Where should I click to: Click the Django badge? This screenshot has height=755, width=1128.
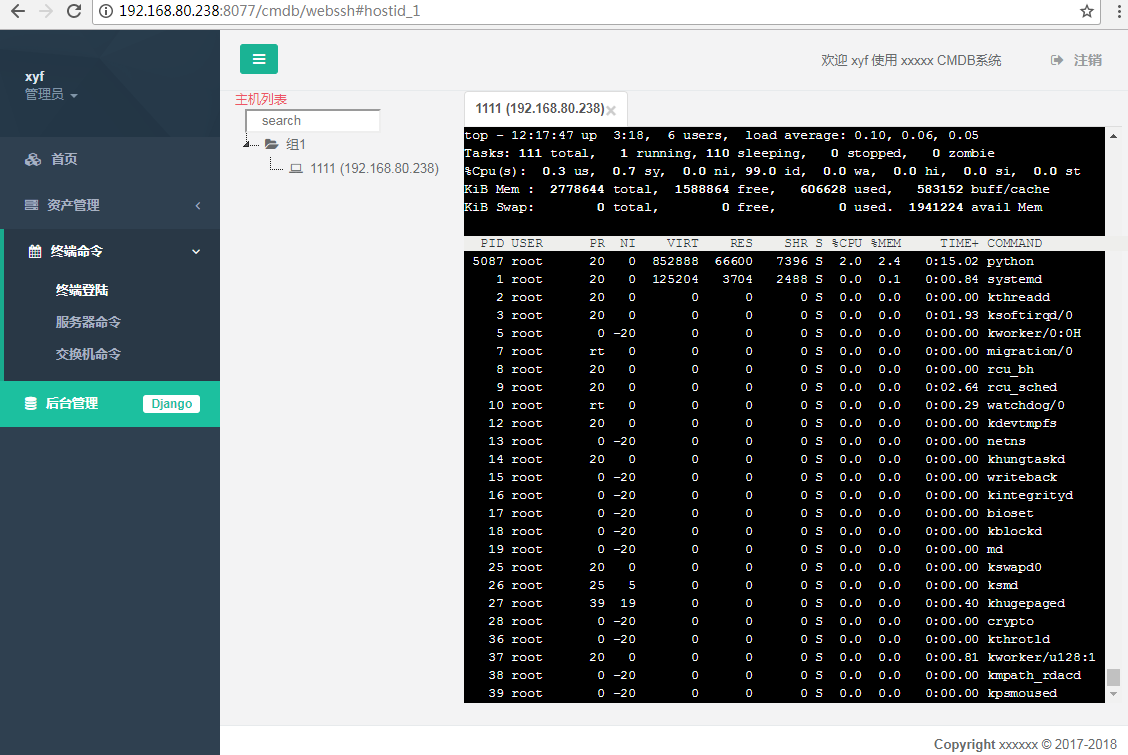pyautogui.click(x=171, y=403)
